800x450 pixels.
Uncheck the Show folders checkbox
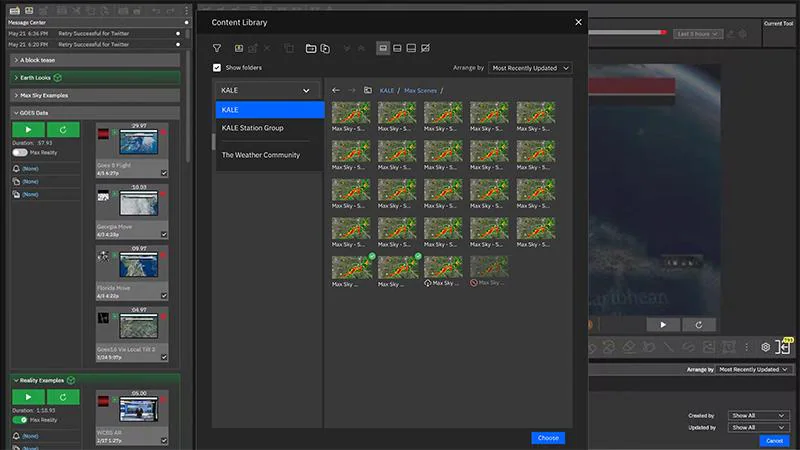coord(218,68)
